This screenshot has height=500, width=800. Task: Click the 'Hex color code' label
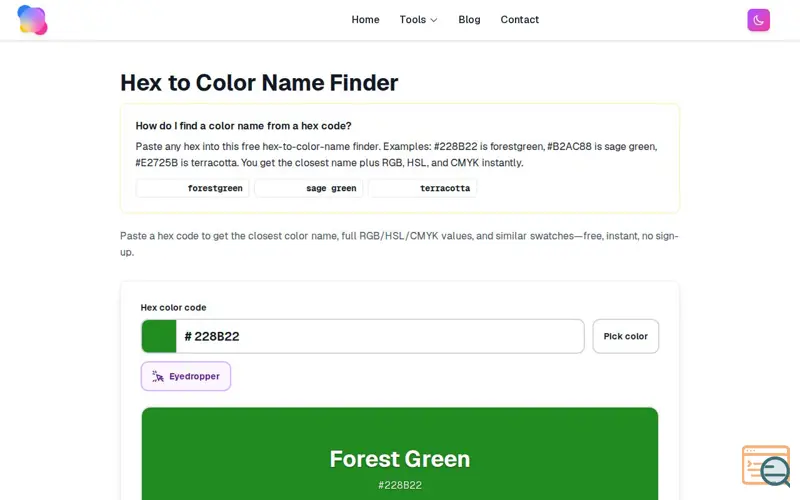tap(173, 308)
